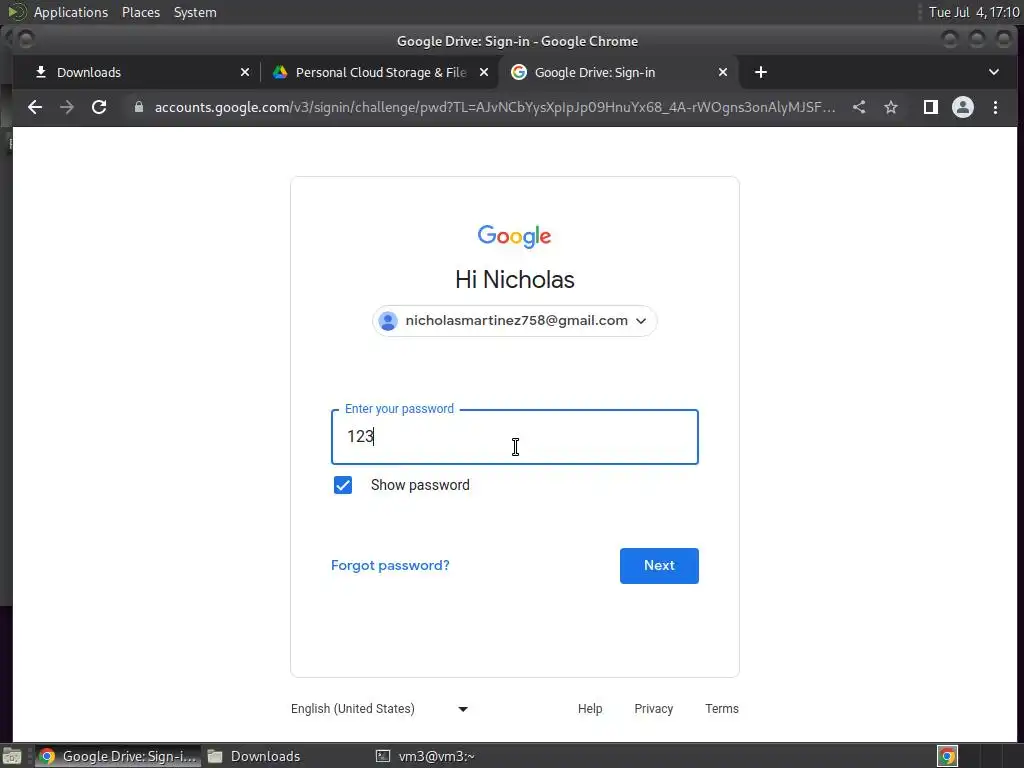
Task: Open the Chrome side panel
Action: [931, 107]
